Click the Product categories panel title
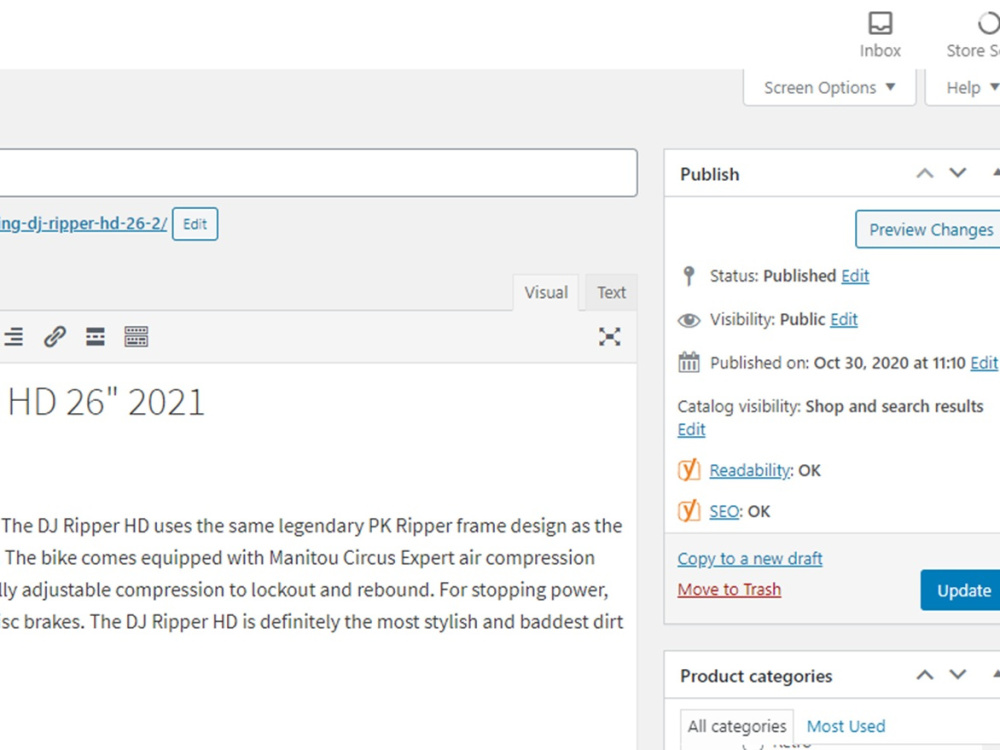 point(756,676)
